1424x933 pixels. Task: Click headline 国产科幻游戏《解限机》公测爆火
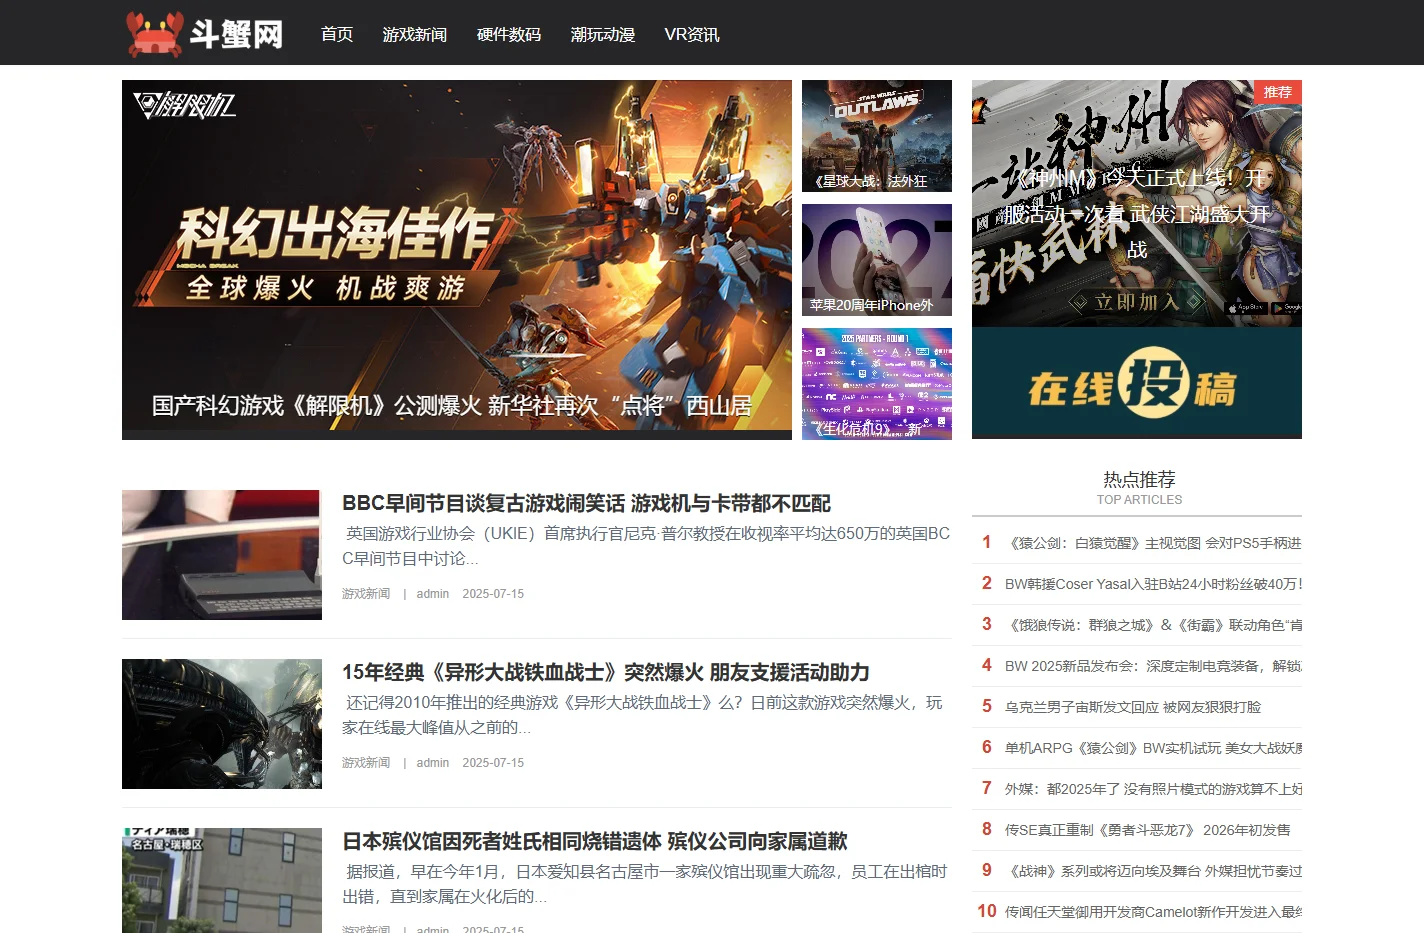[x=452, y=406]
